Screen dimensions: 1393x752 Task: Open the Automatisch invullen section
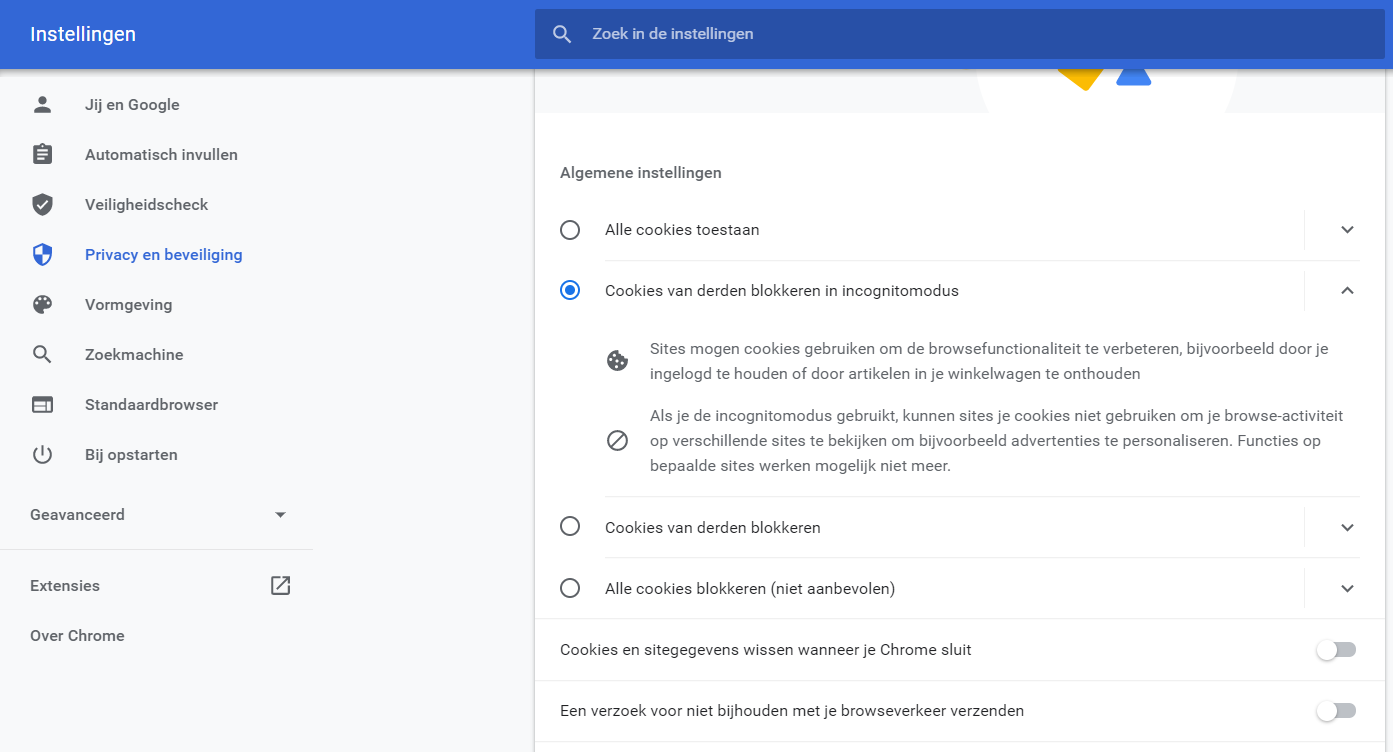point(161,154)
